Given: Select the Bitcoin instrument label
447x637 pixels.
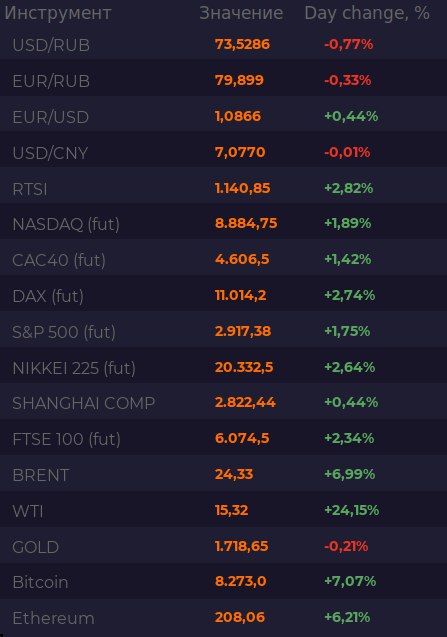Looking at the screenshot, I should pos(40,582).
